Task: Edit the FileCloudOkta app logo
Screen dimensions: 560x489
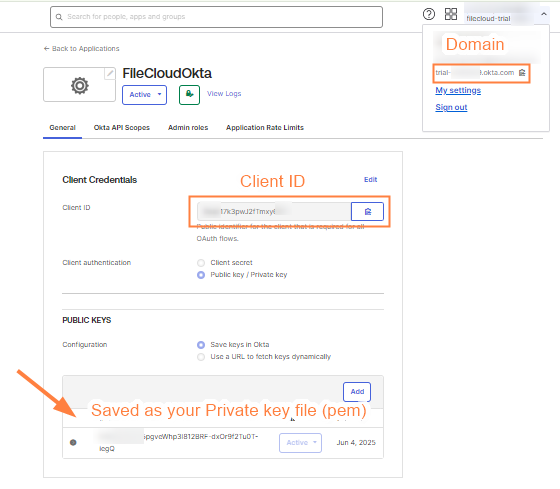Action: pos(110,74)
